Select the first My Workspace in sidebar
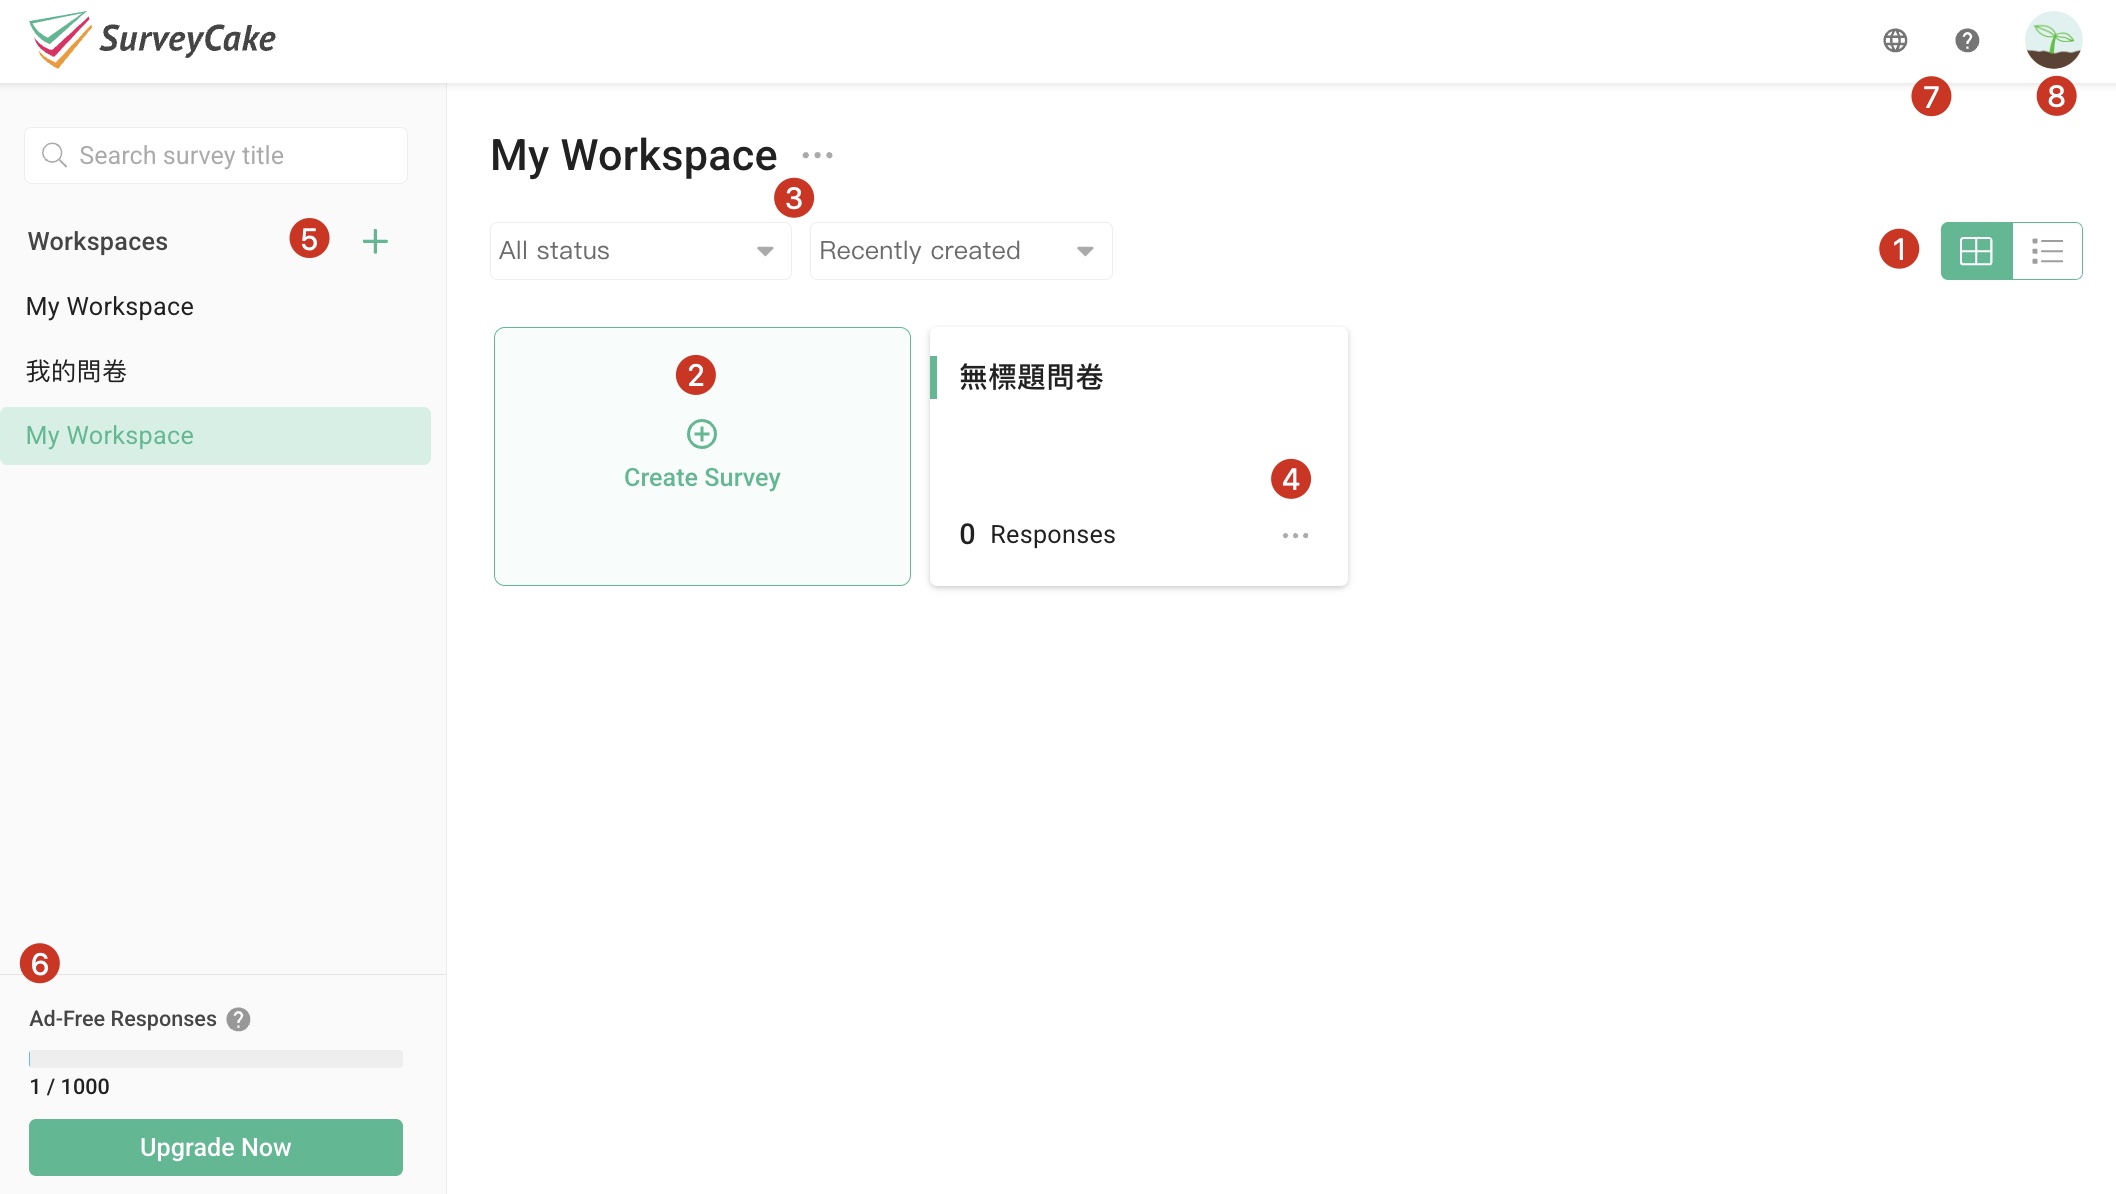 tap(110, 306)
